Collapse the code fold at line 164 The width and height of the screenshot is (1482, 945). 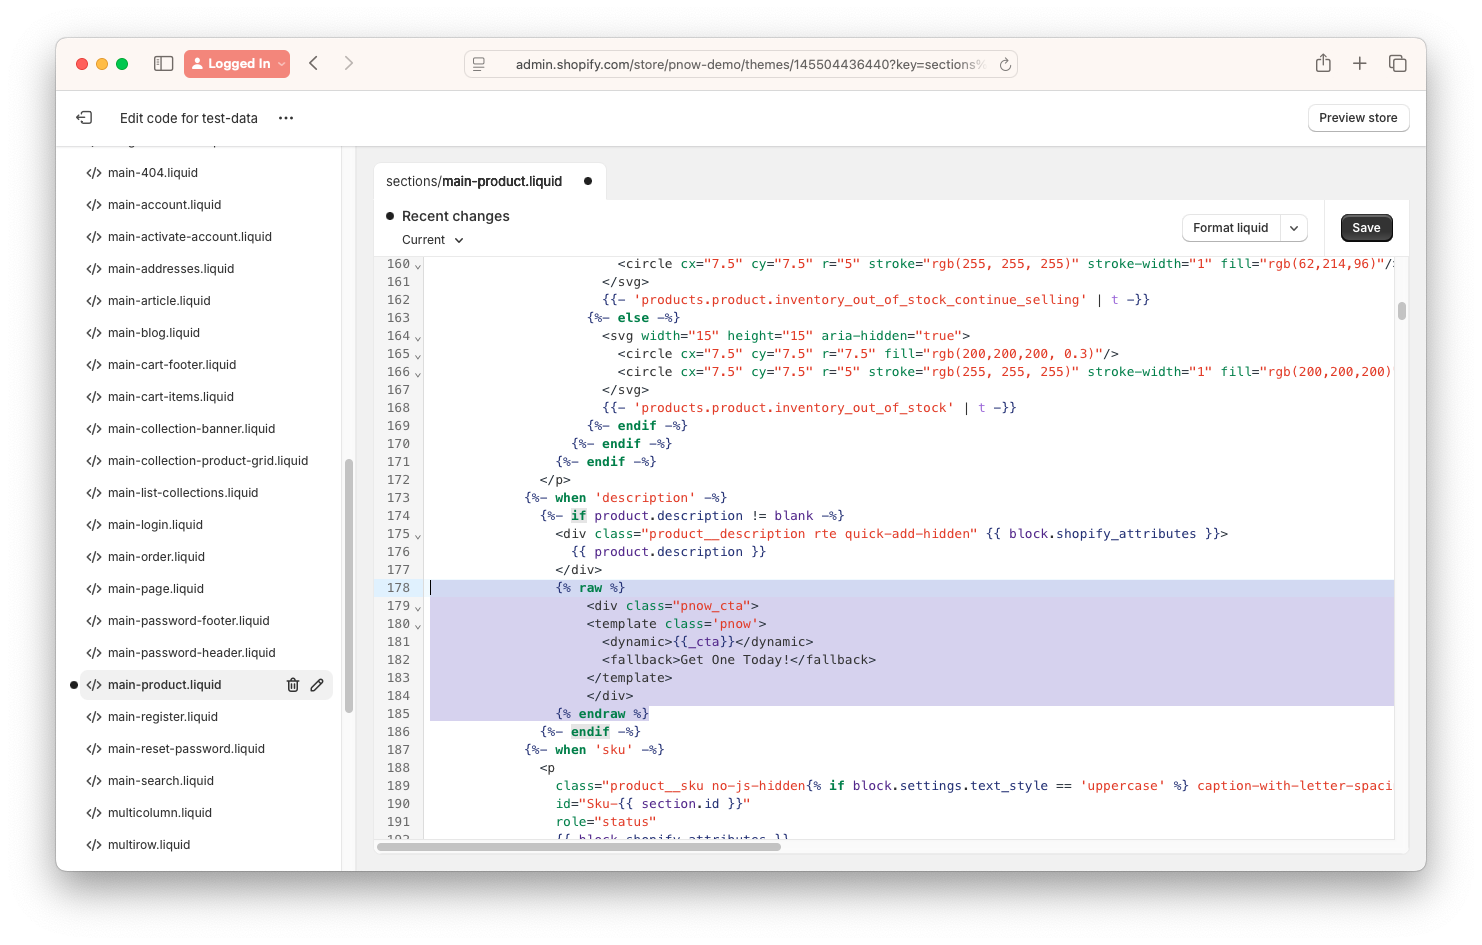418,338
